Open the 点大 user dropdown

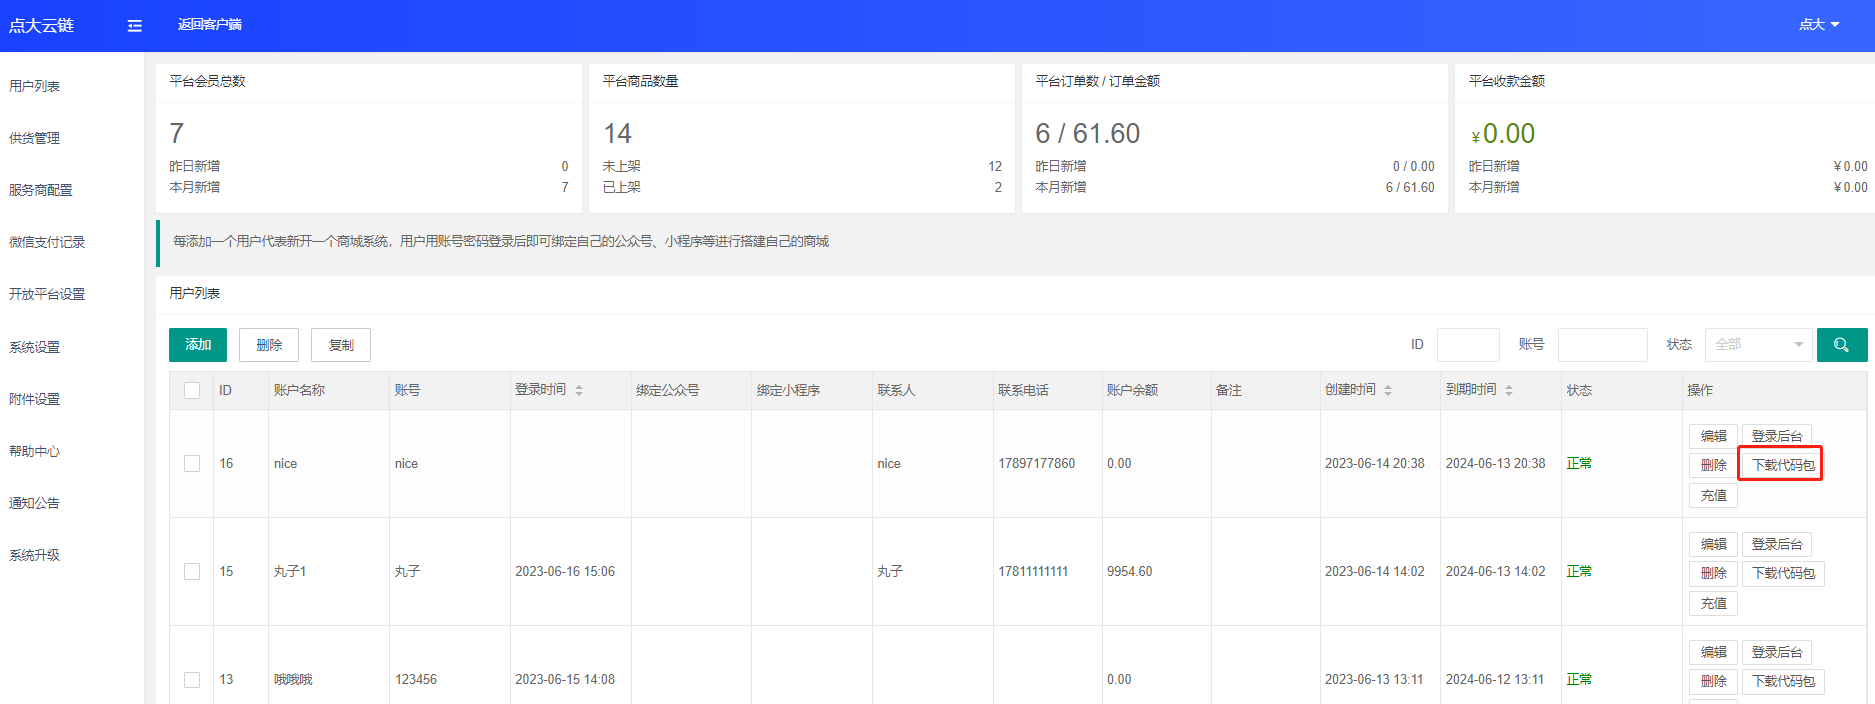1819,25
